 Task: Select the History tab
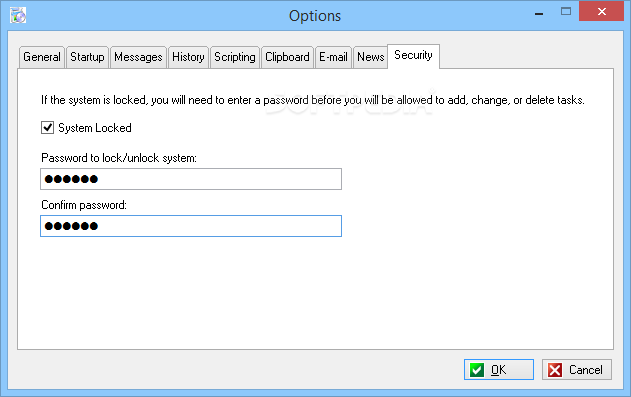188,57
